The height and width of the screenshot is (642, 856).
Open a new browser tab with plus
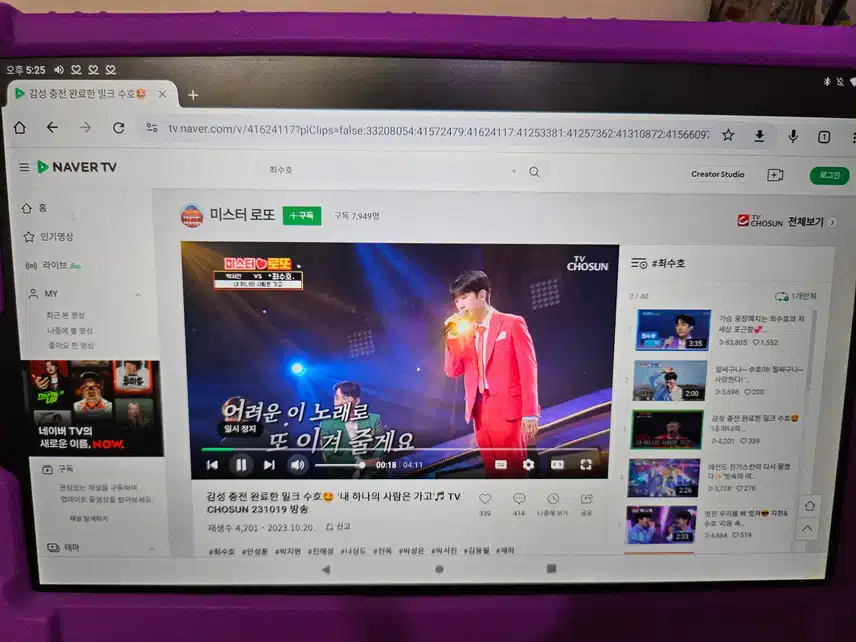coord(193,95)
